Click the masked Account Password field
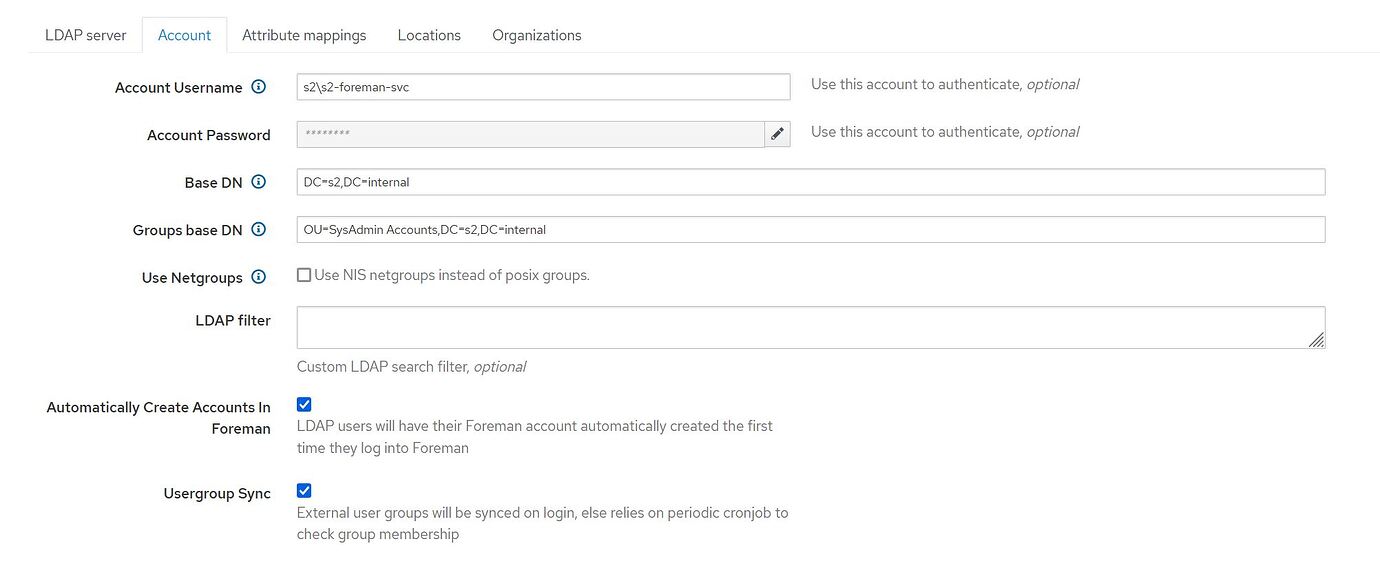1380x576 pixels. [x=530, y=133]
